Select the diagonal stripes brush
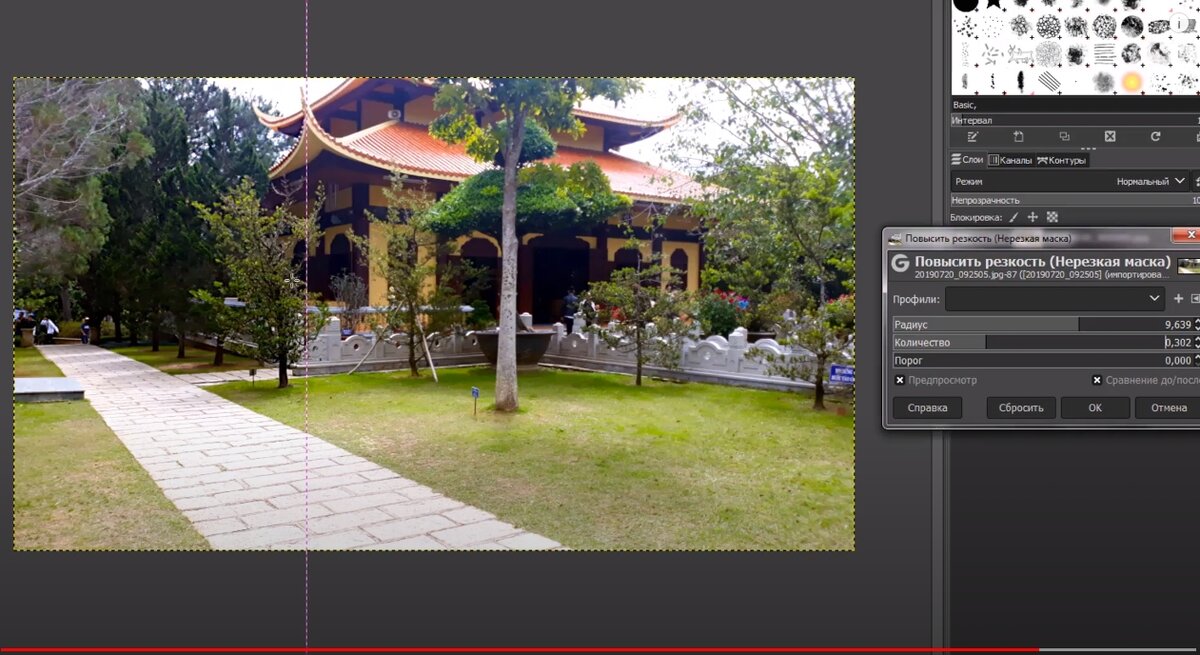 (1048, 81)
